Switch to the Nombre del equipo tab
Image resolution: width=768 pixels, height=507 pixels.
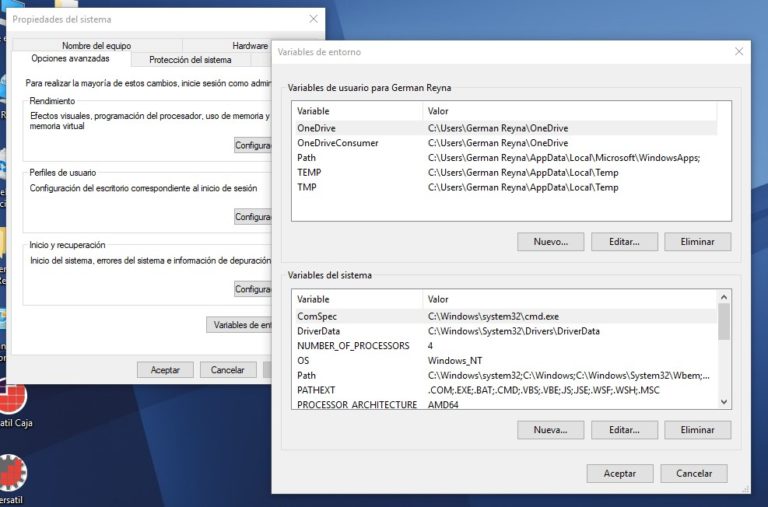pyautogui.click(x=96, y=45)
